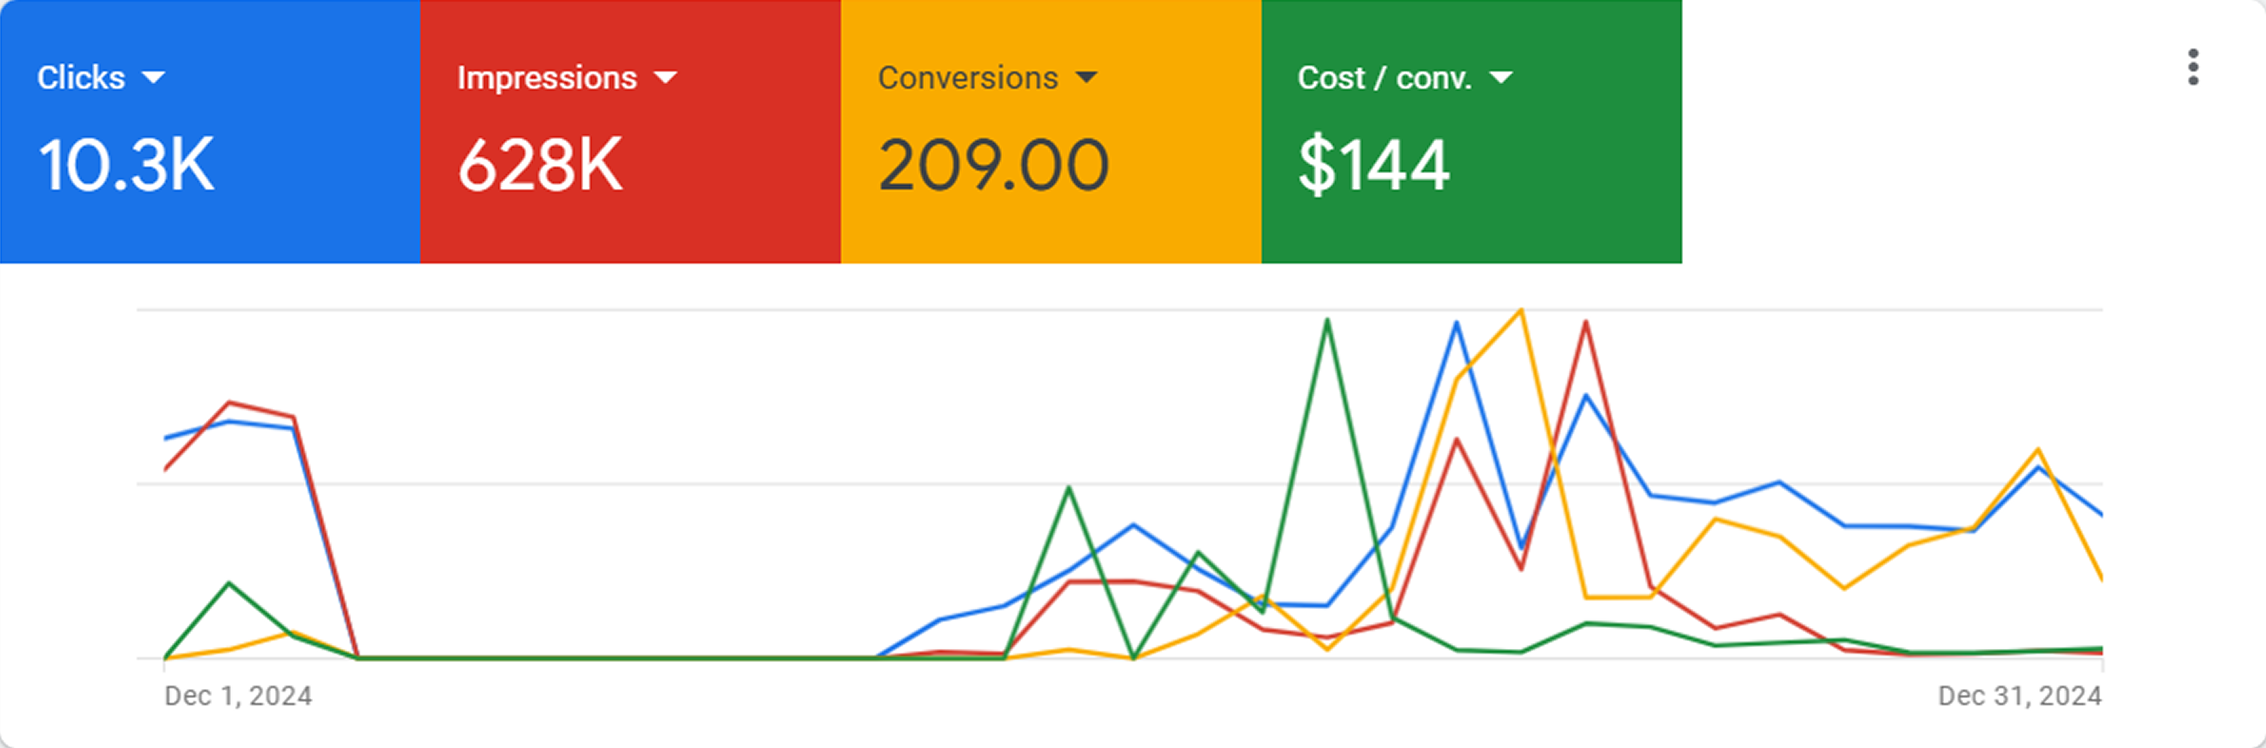Click the Dec 1, 2024 axis label

238,696
